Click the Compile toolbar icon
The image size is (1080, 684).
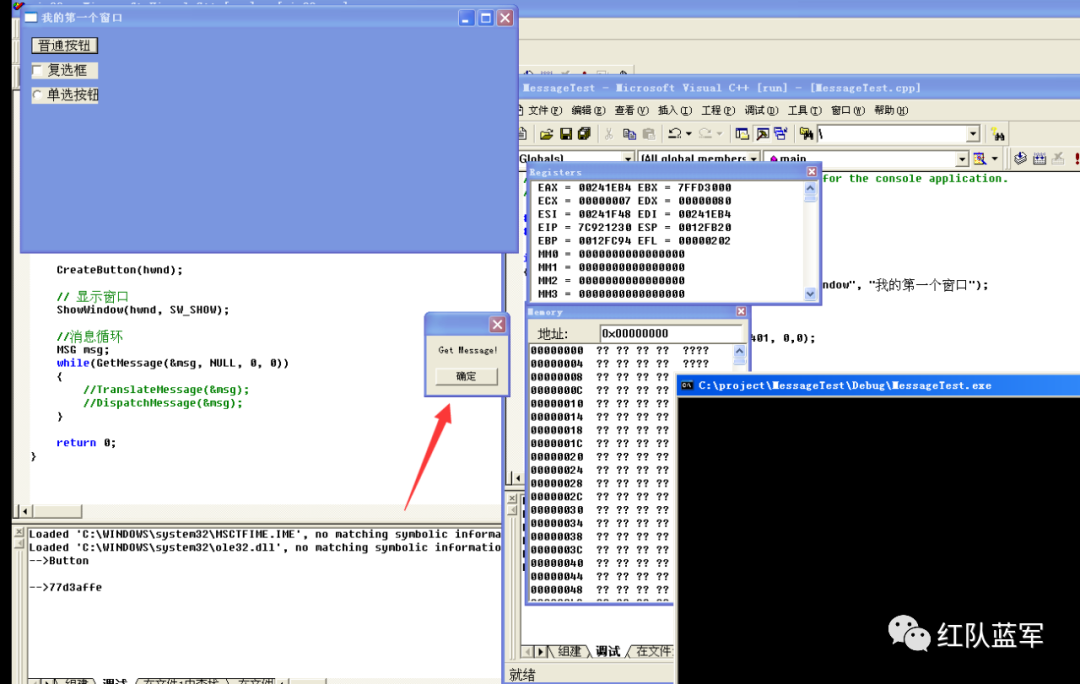coord(1020,159)
